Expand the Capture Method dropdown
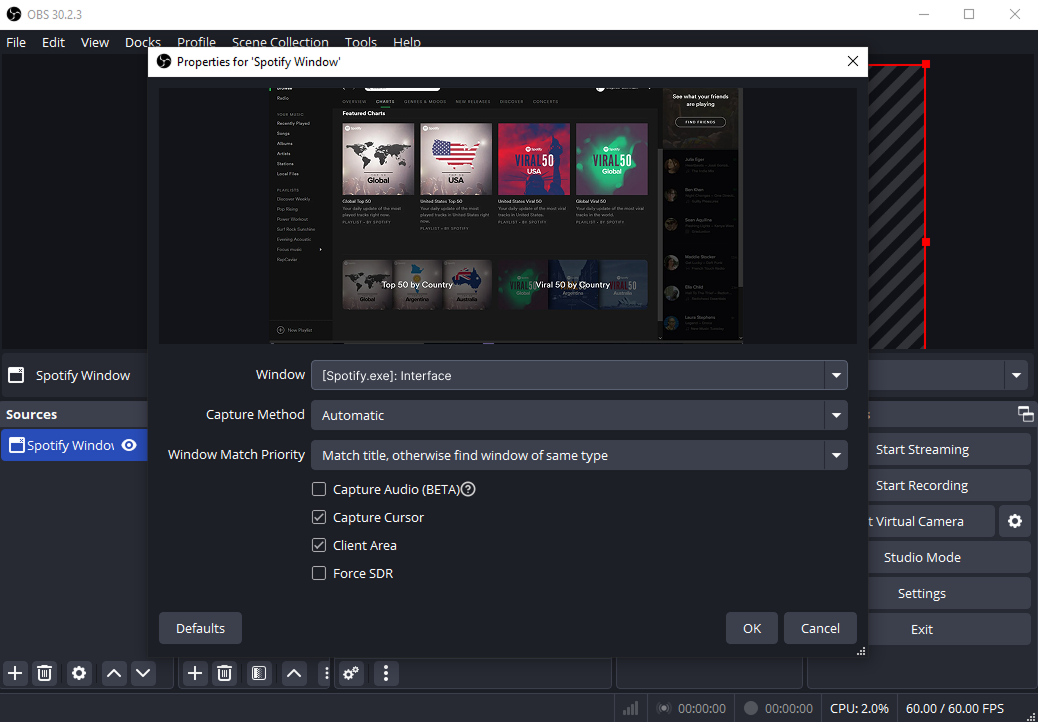 tap(836, 415)
